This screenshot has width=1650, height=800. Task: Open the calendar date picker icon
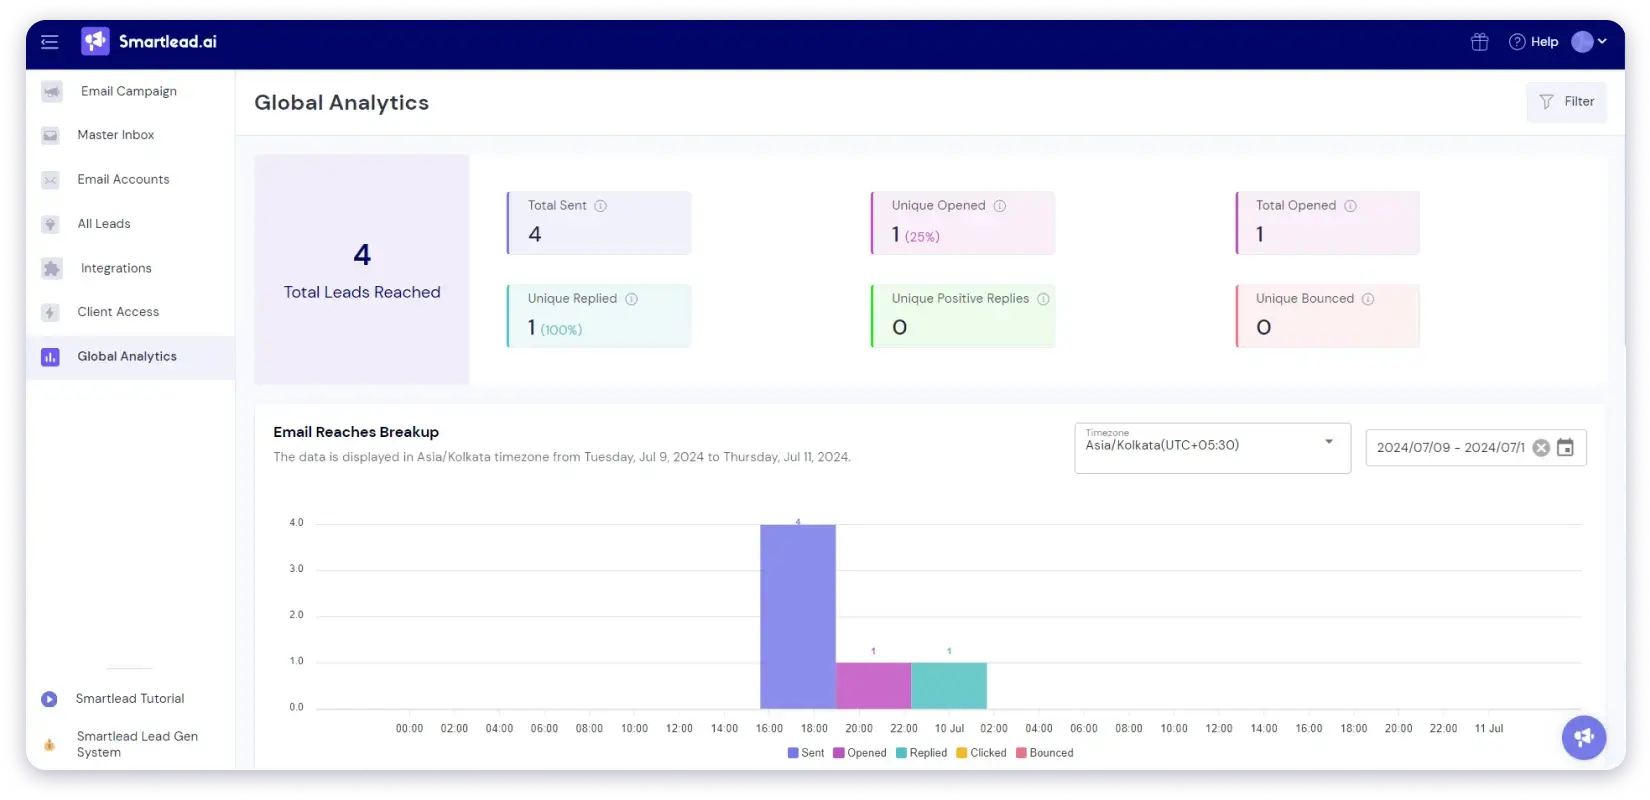pyautogui.click(x=1565, y=448)
